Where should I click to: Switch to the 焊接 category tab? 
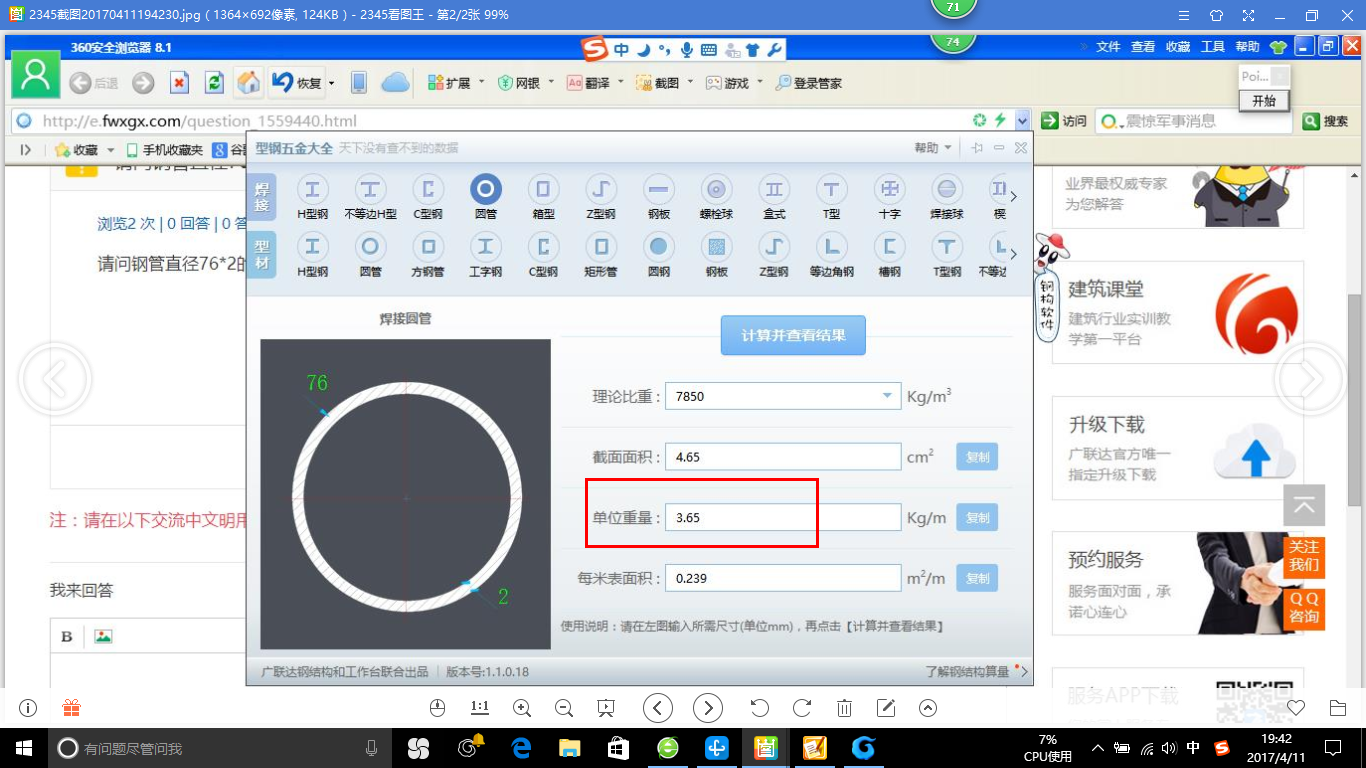(262, 197)
